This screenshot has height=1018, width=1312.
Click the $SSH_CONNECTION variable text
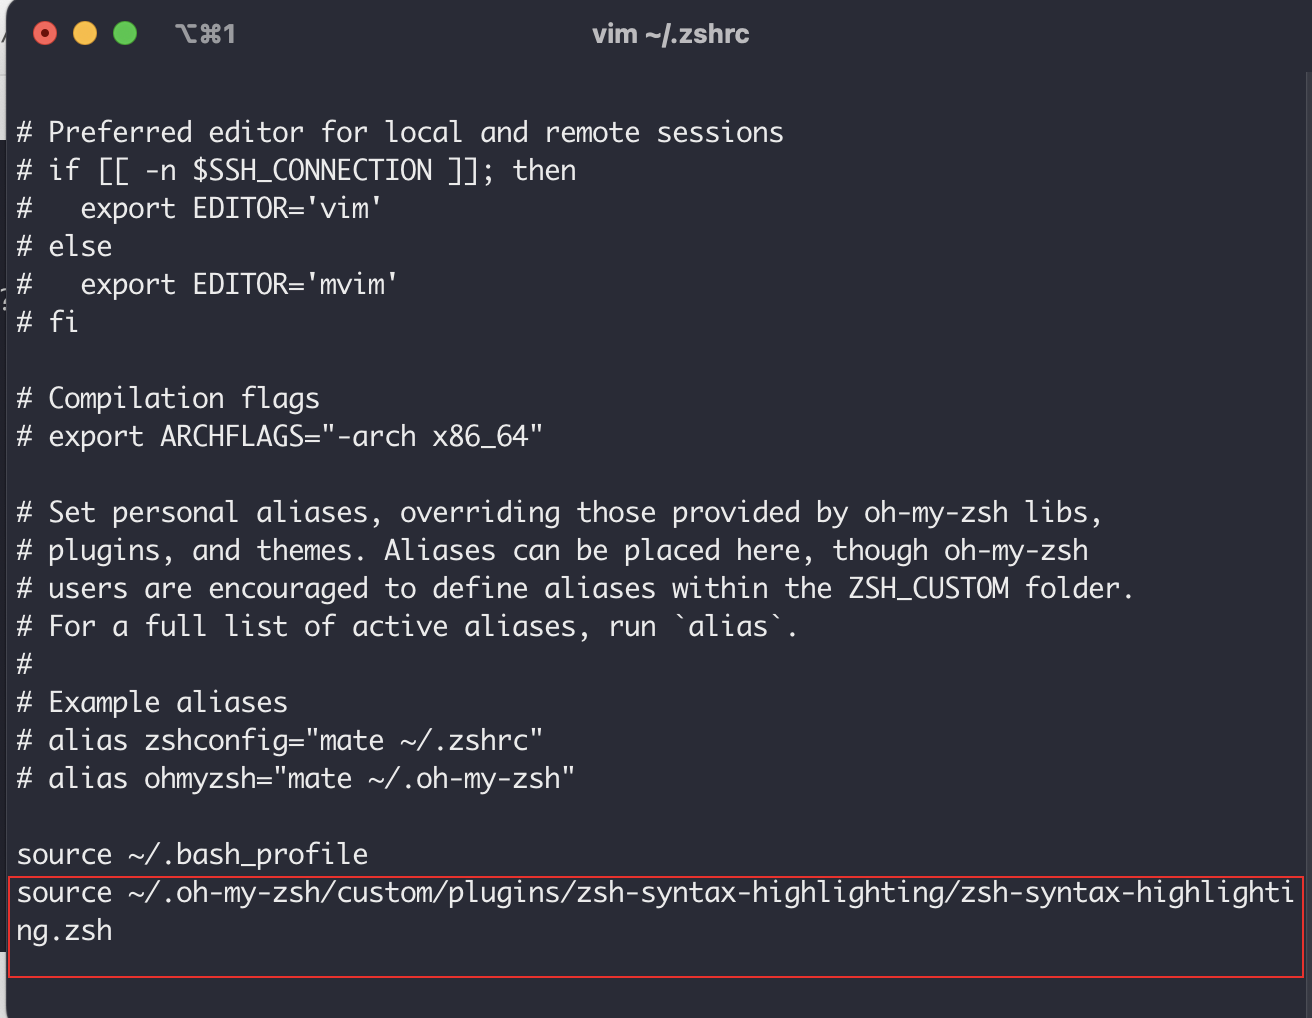coord(312,171)
